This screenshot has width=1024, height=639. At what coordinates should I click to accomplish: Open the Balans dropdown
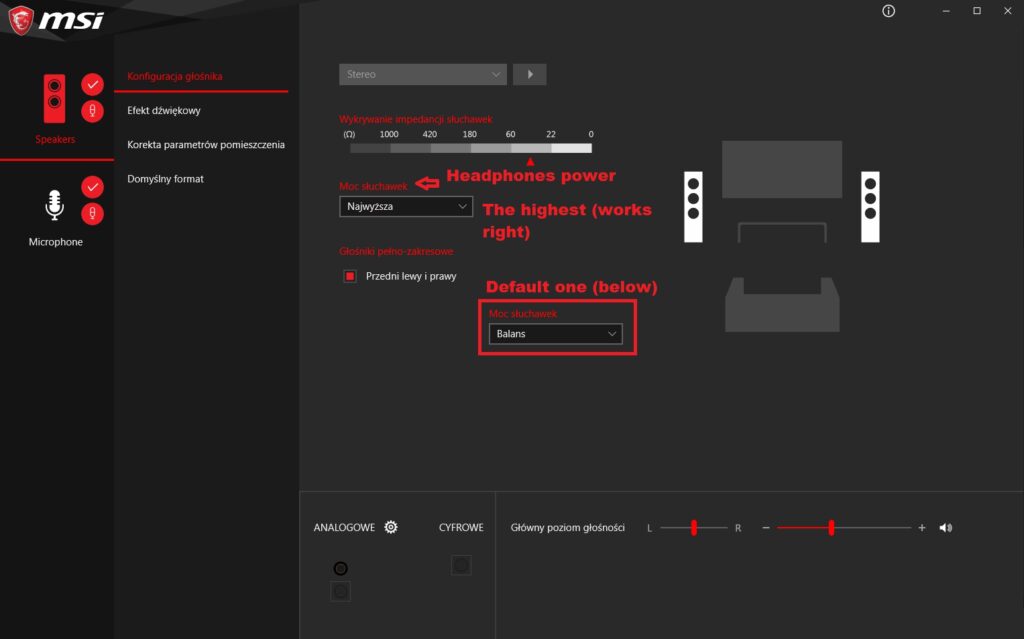click(555, 334)
